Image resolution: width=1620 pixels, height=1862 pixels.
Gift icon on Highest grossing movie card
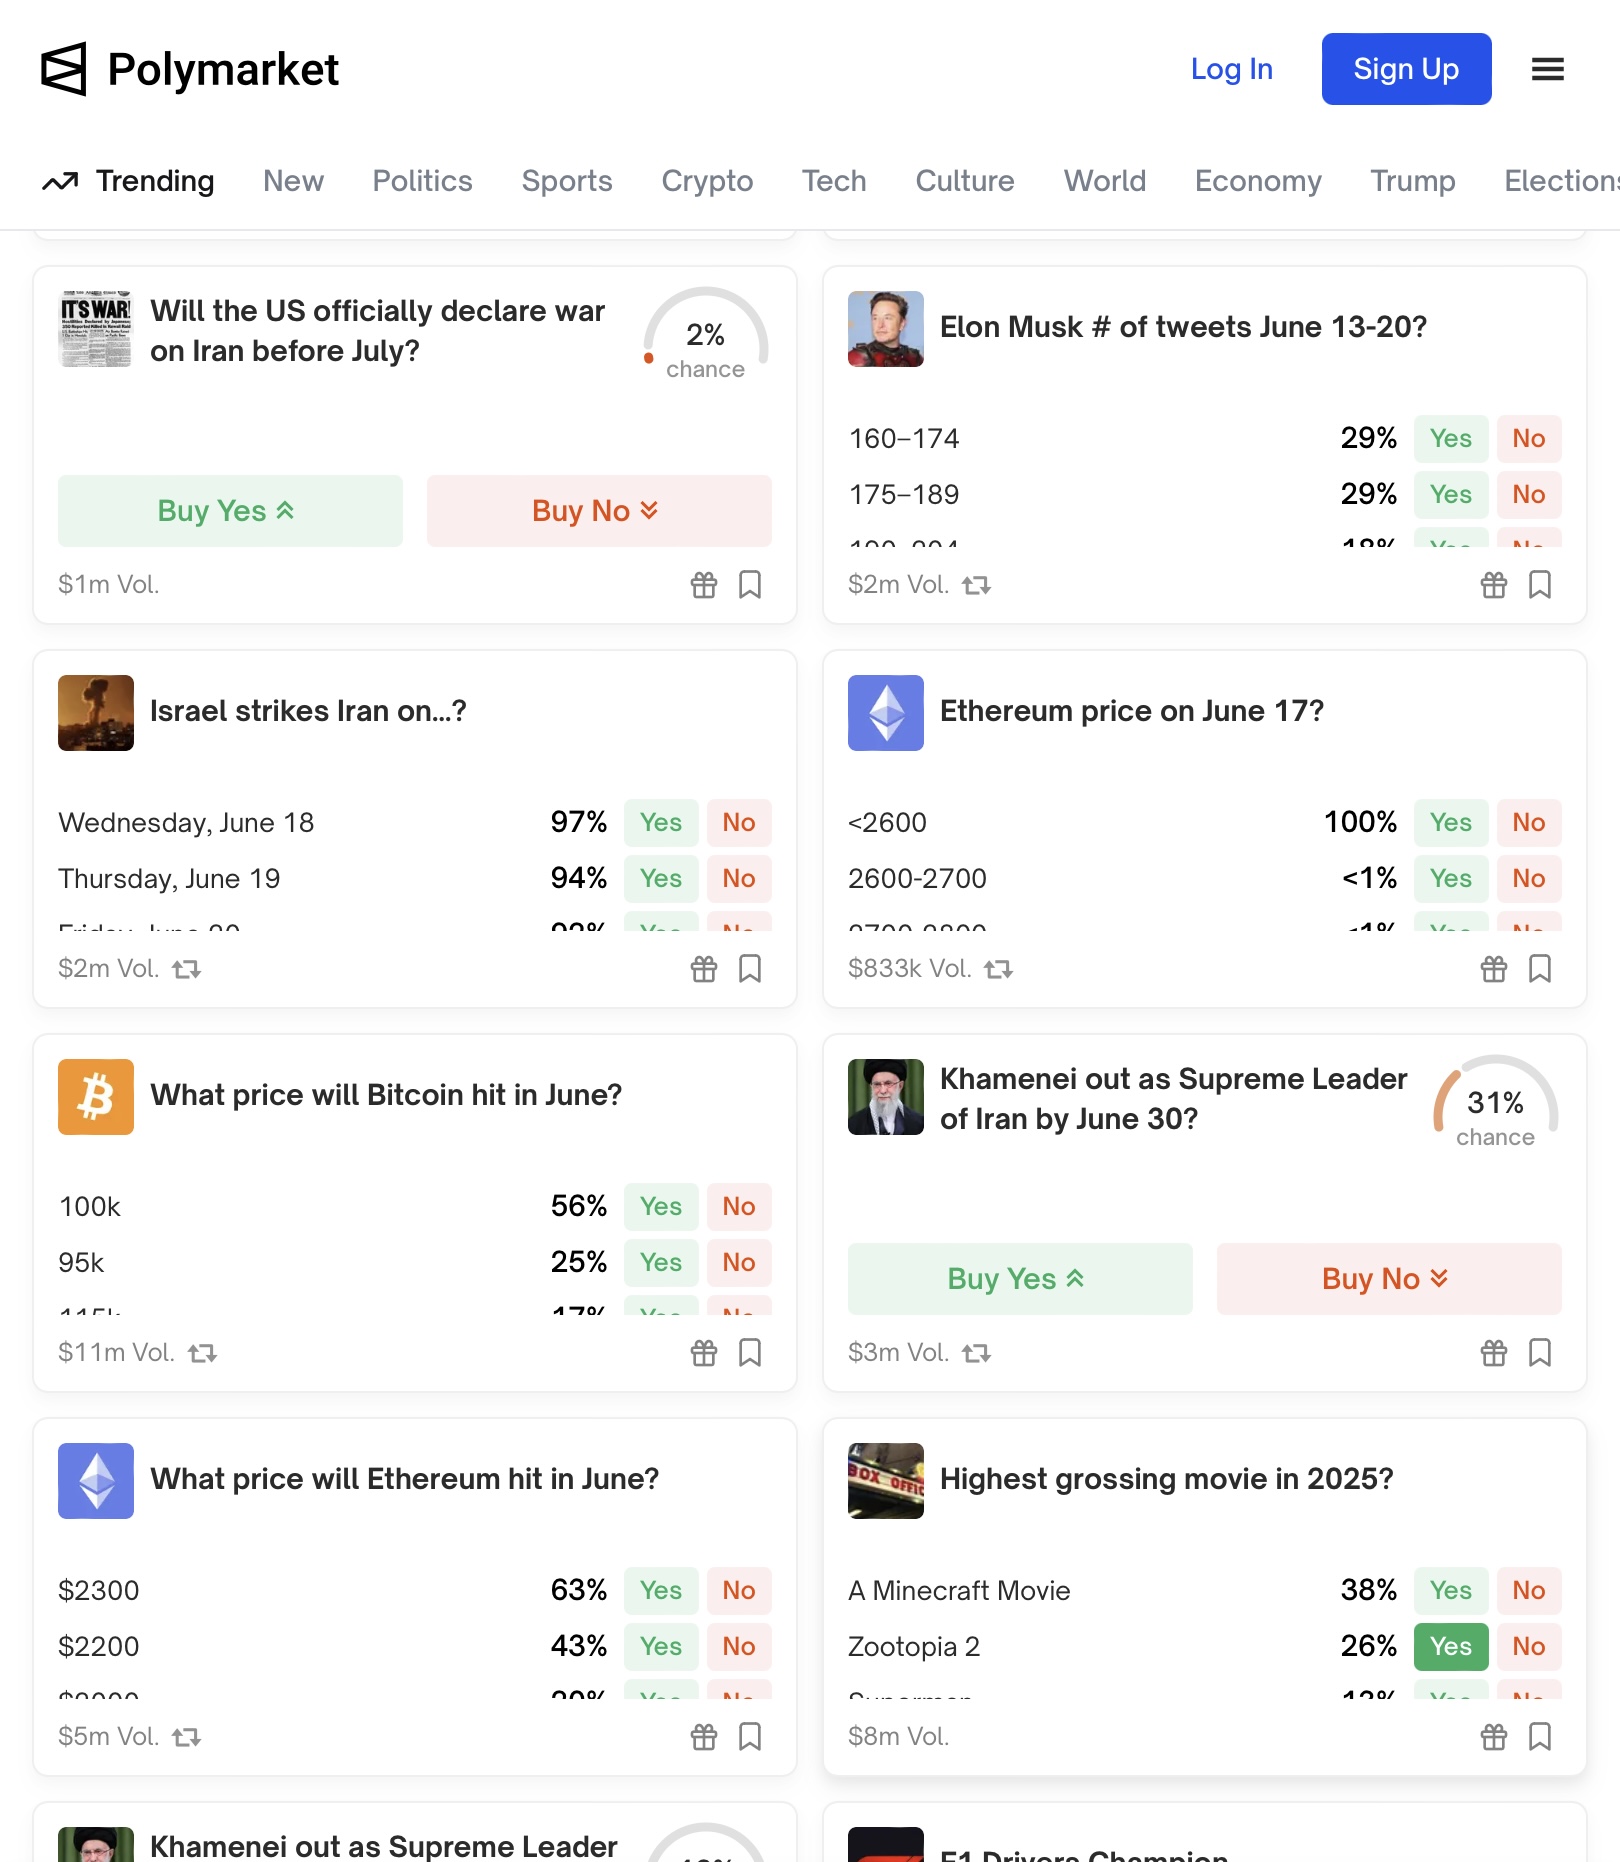click(1494, 1737)
